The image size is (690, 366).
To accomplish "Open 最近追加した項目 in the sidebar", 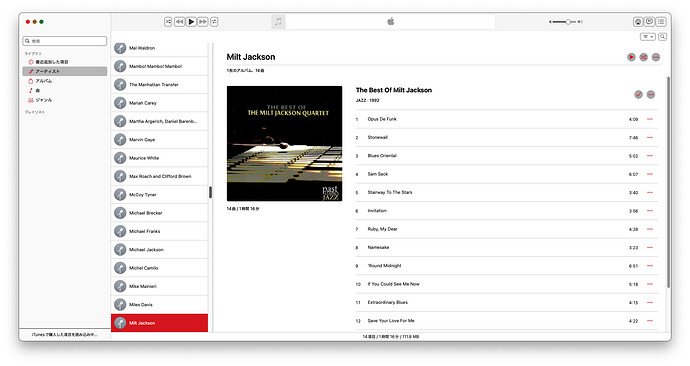I will tap(65, 62).
